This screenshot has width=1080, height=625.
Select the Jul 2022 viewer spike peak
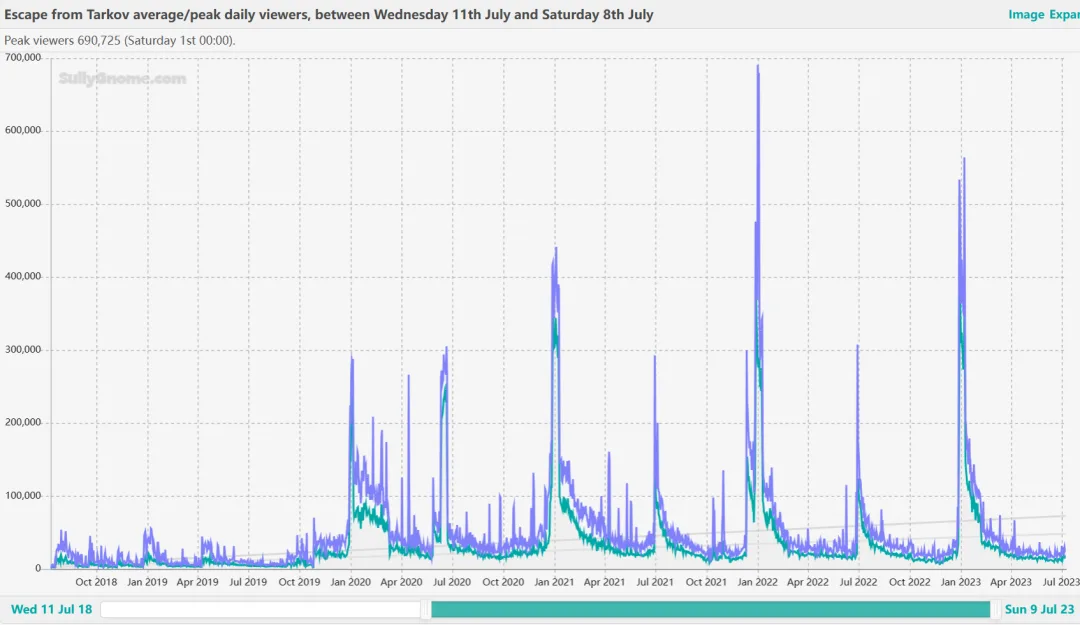click(x=857, y=346)
